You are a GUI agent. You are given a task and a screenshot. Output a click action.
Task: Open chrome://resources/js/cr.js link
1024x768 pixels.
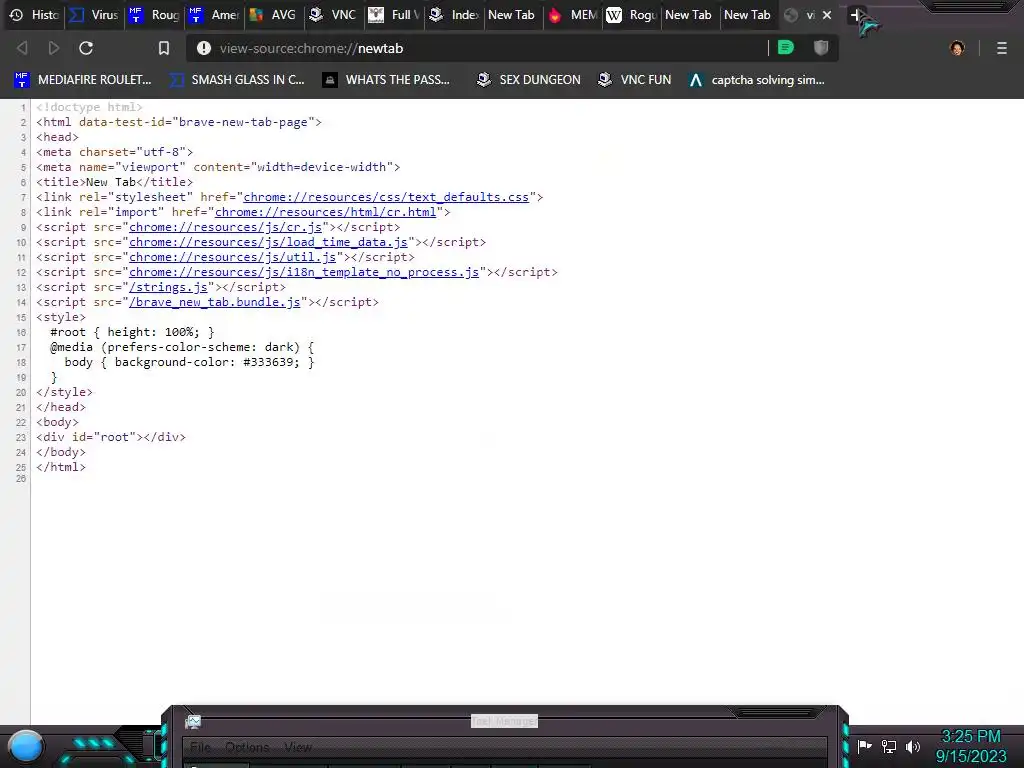[x=225, y=227]
